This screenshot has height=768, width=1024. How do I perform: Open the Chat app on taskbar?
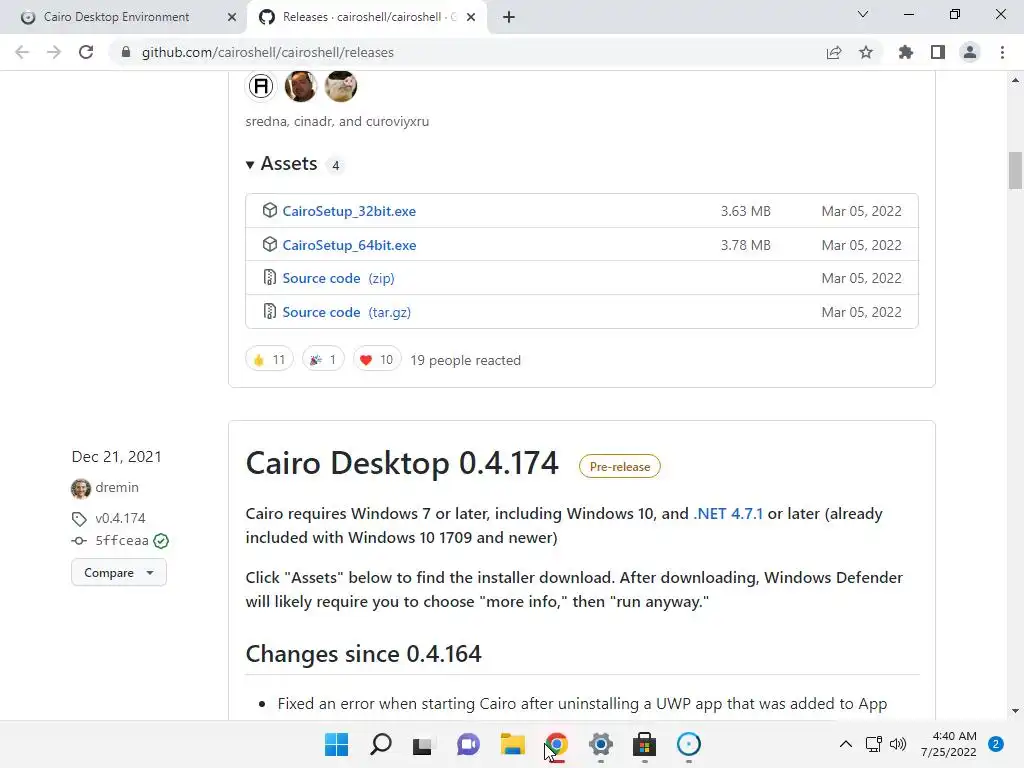[468, 744]
